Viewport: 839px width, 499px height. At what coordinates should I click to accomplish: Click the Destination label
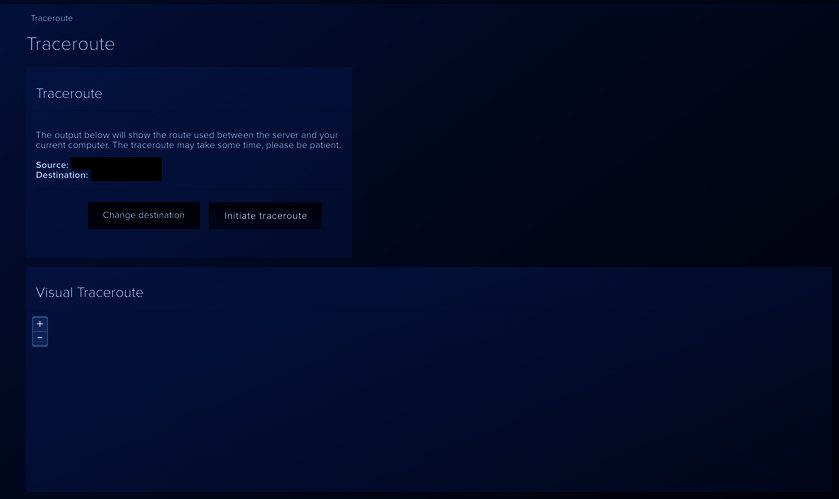[62, 175]
